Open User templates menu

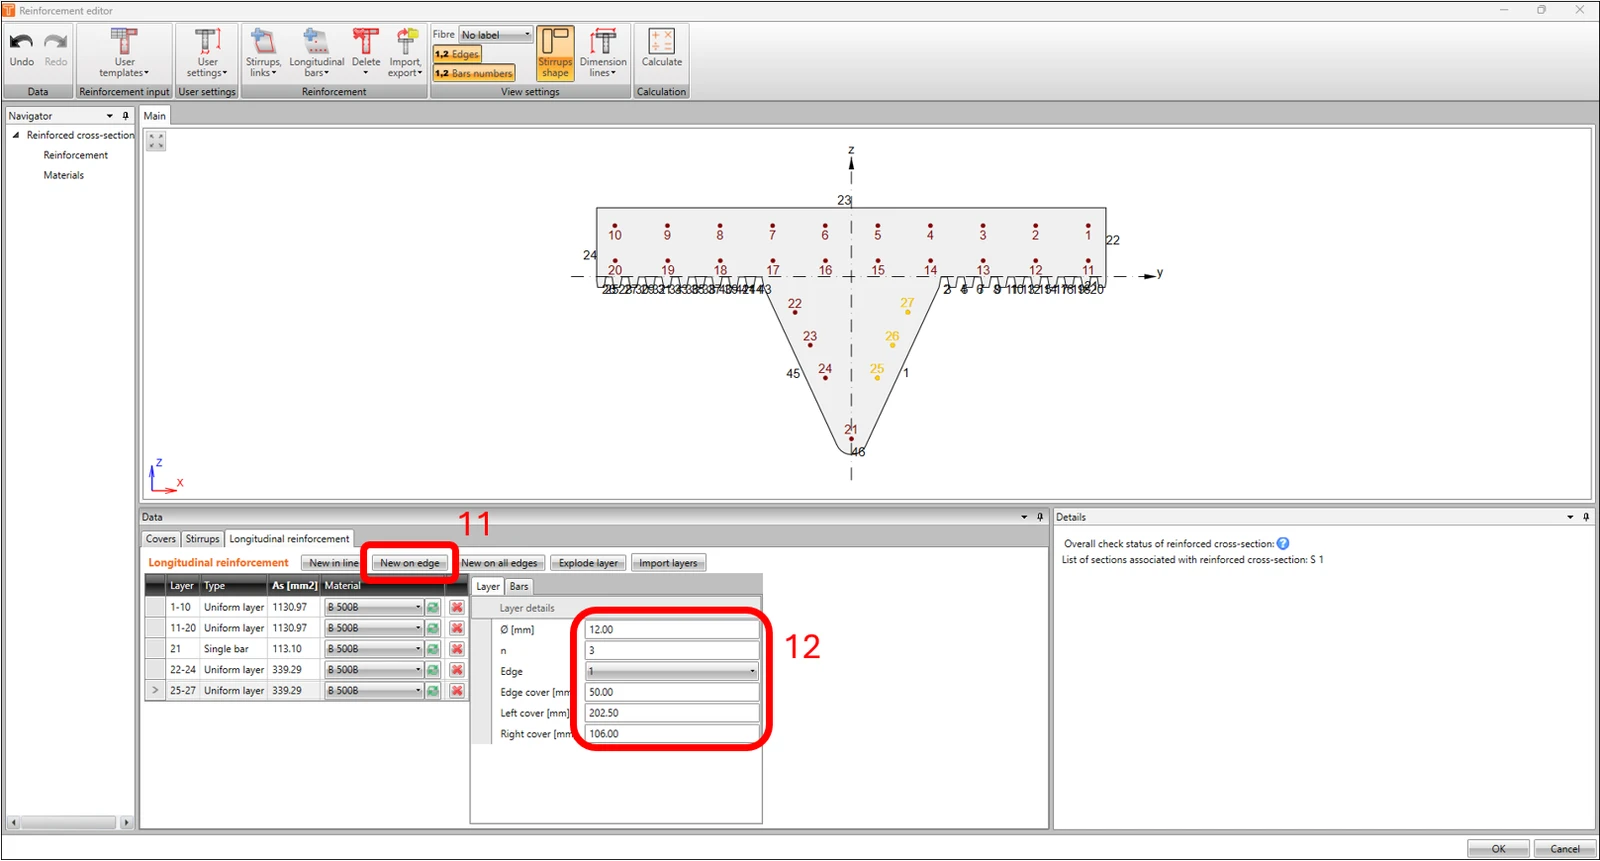click(x=124, y=53)
